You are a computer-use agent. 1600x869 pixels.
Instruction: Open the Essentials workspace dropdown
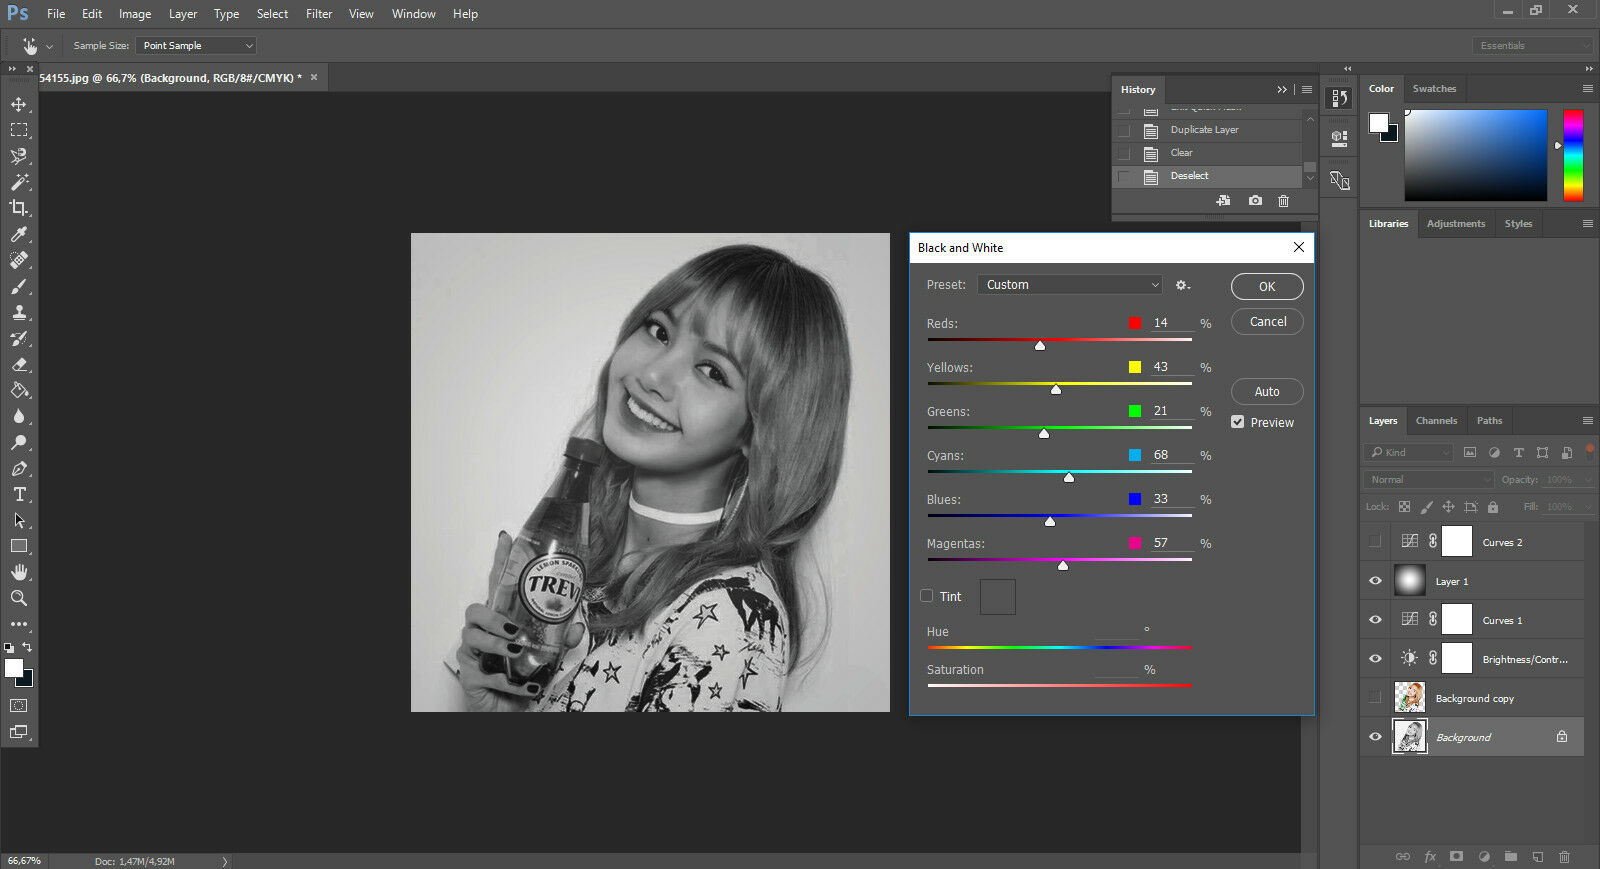1532,46
